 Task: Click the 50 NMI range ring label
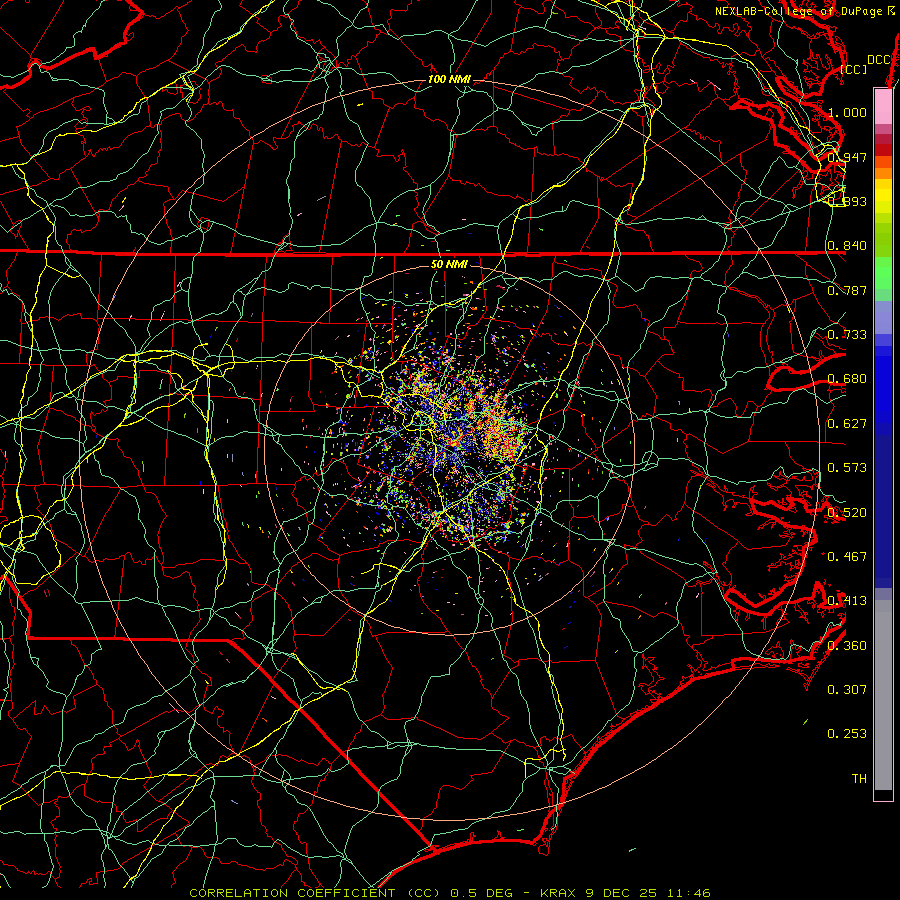coord(449,264)
